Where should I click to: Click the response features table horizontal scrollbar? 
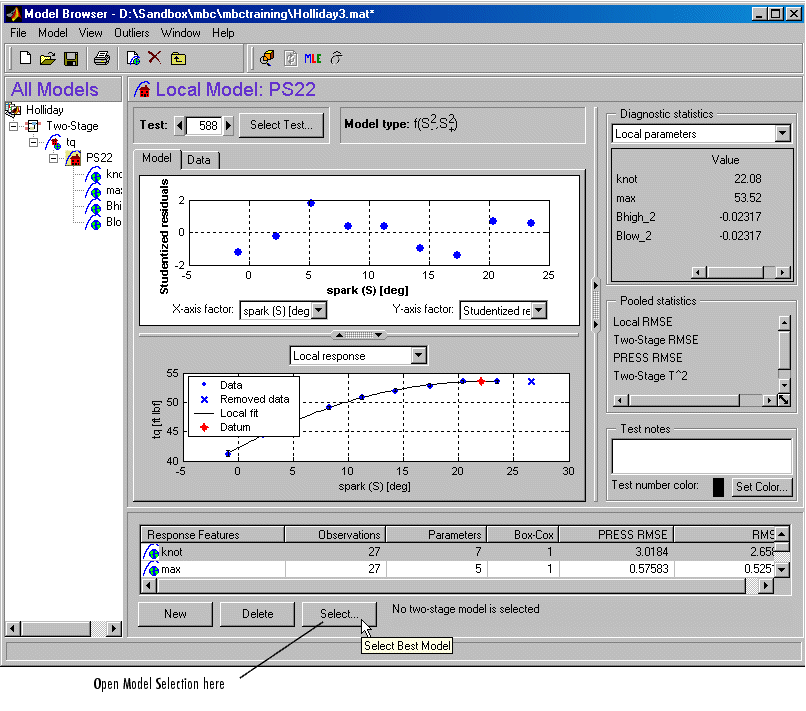457,586
